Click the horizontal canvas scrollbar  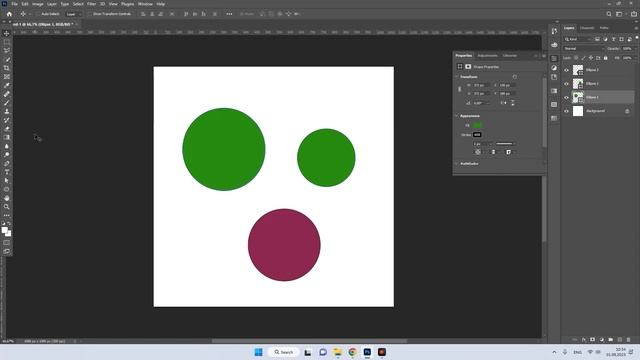tap(309, 341)
